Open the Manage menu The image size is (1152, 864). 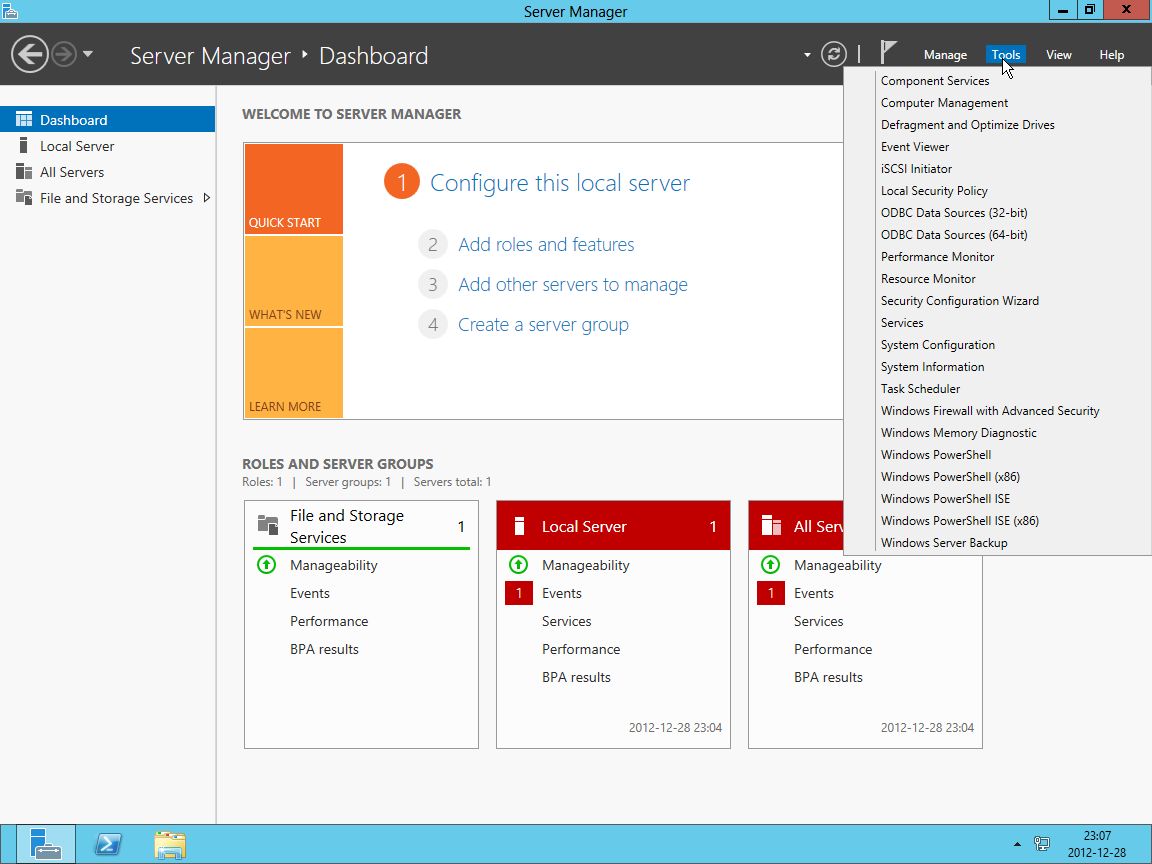(x=945, y=55)
